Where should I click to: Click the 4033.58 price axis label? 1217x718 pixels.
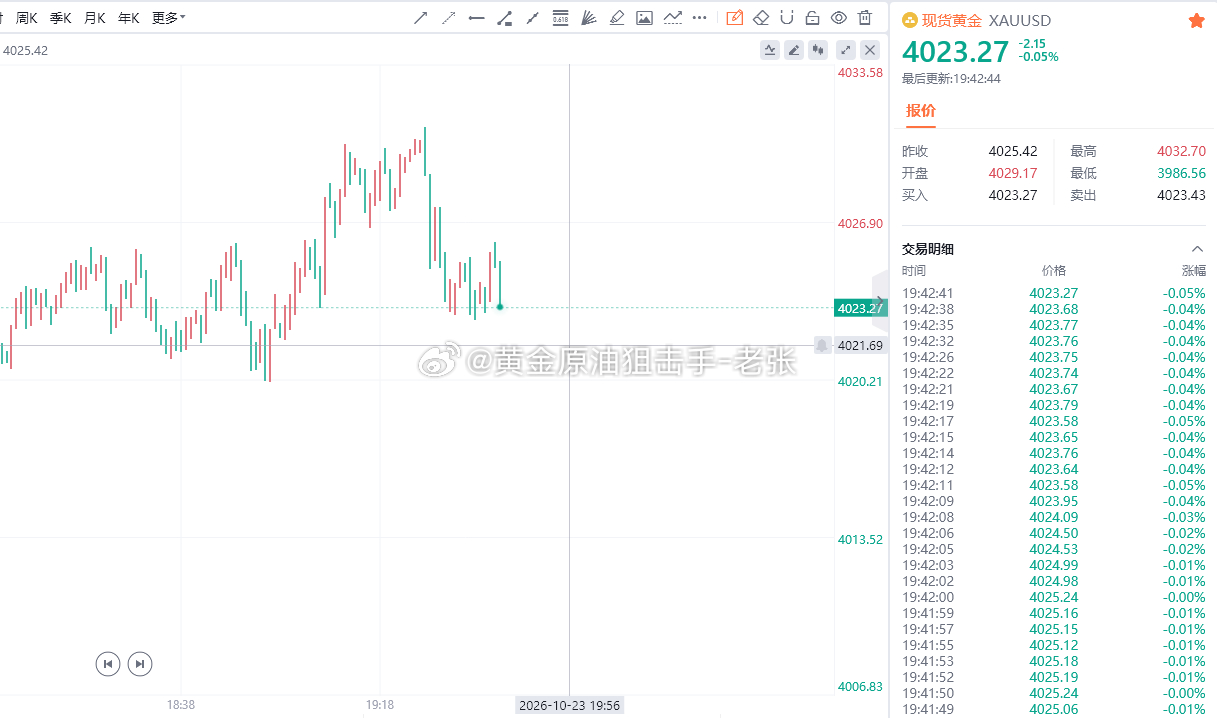(x=860, y=73)
